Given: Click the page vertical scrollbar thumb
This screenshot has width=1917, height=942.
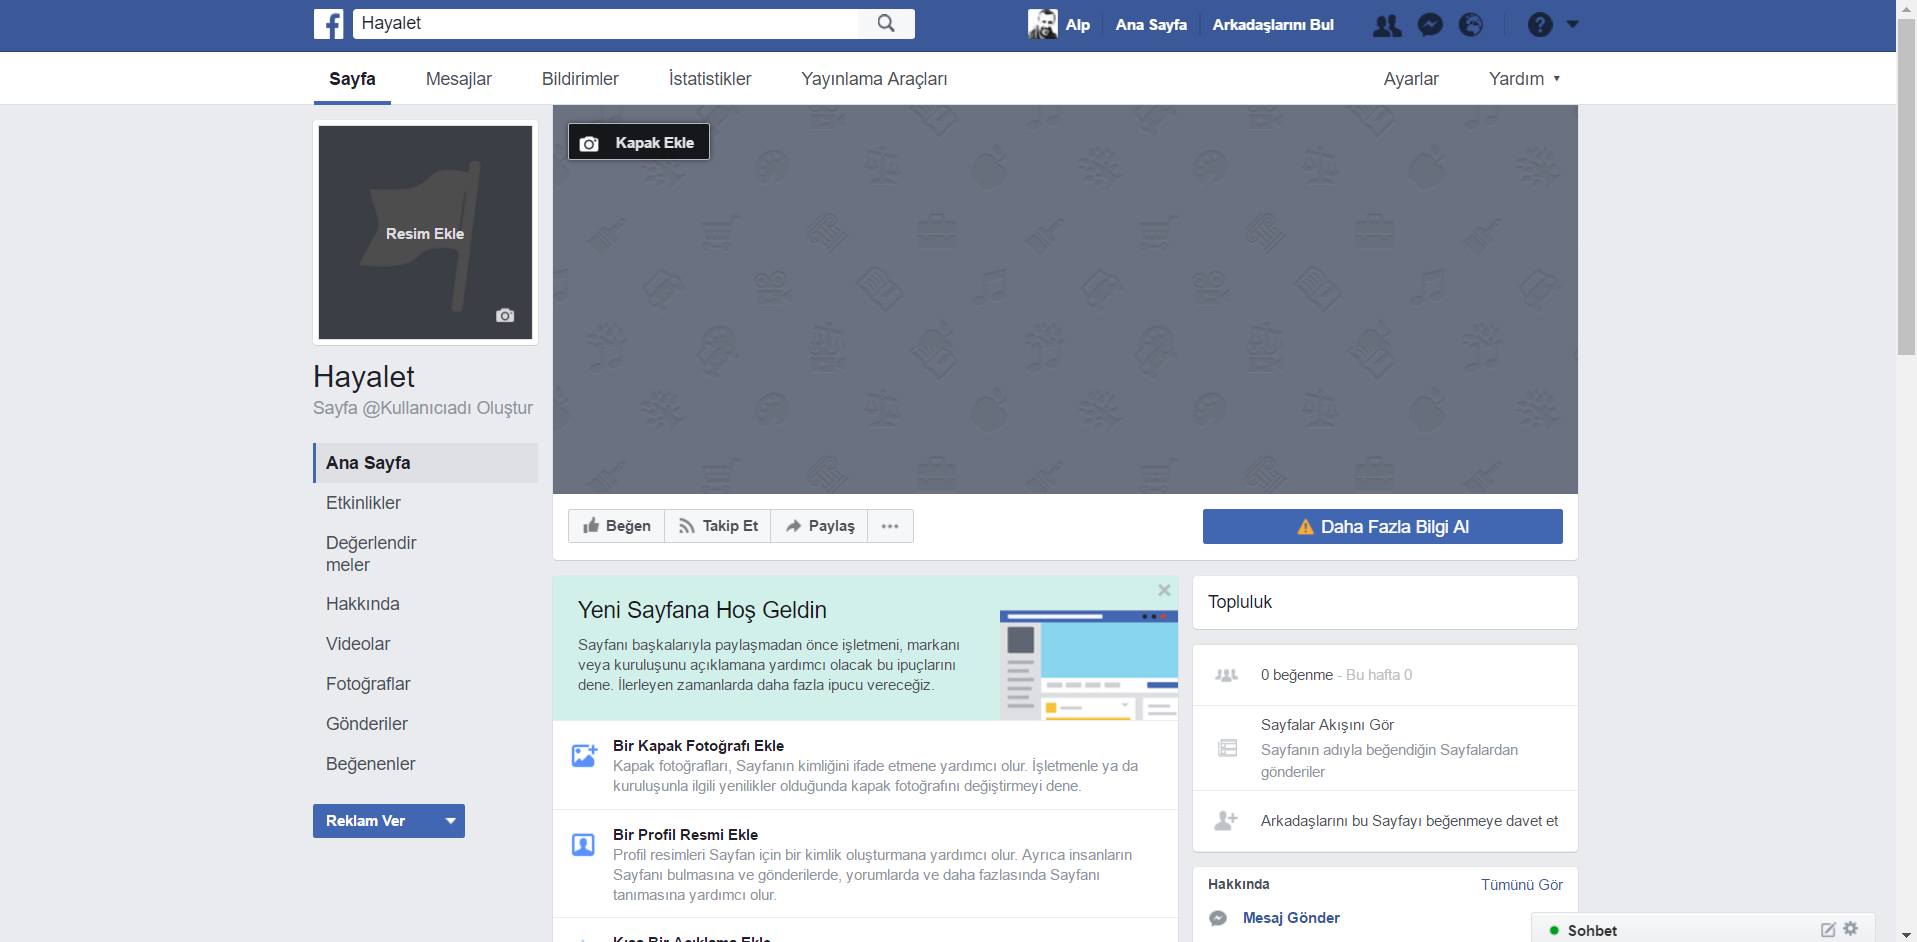Looking at the screenshot, I should click(1907, 186).
